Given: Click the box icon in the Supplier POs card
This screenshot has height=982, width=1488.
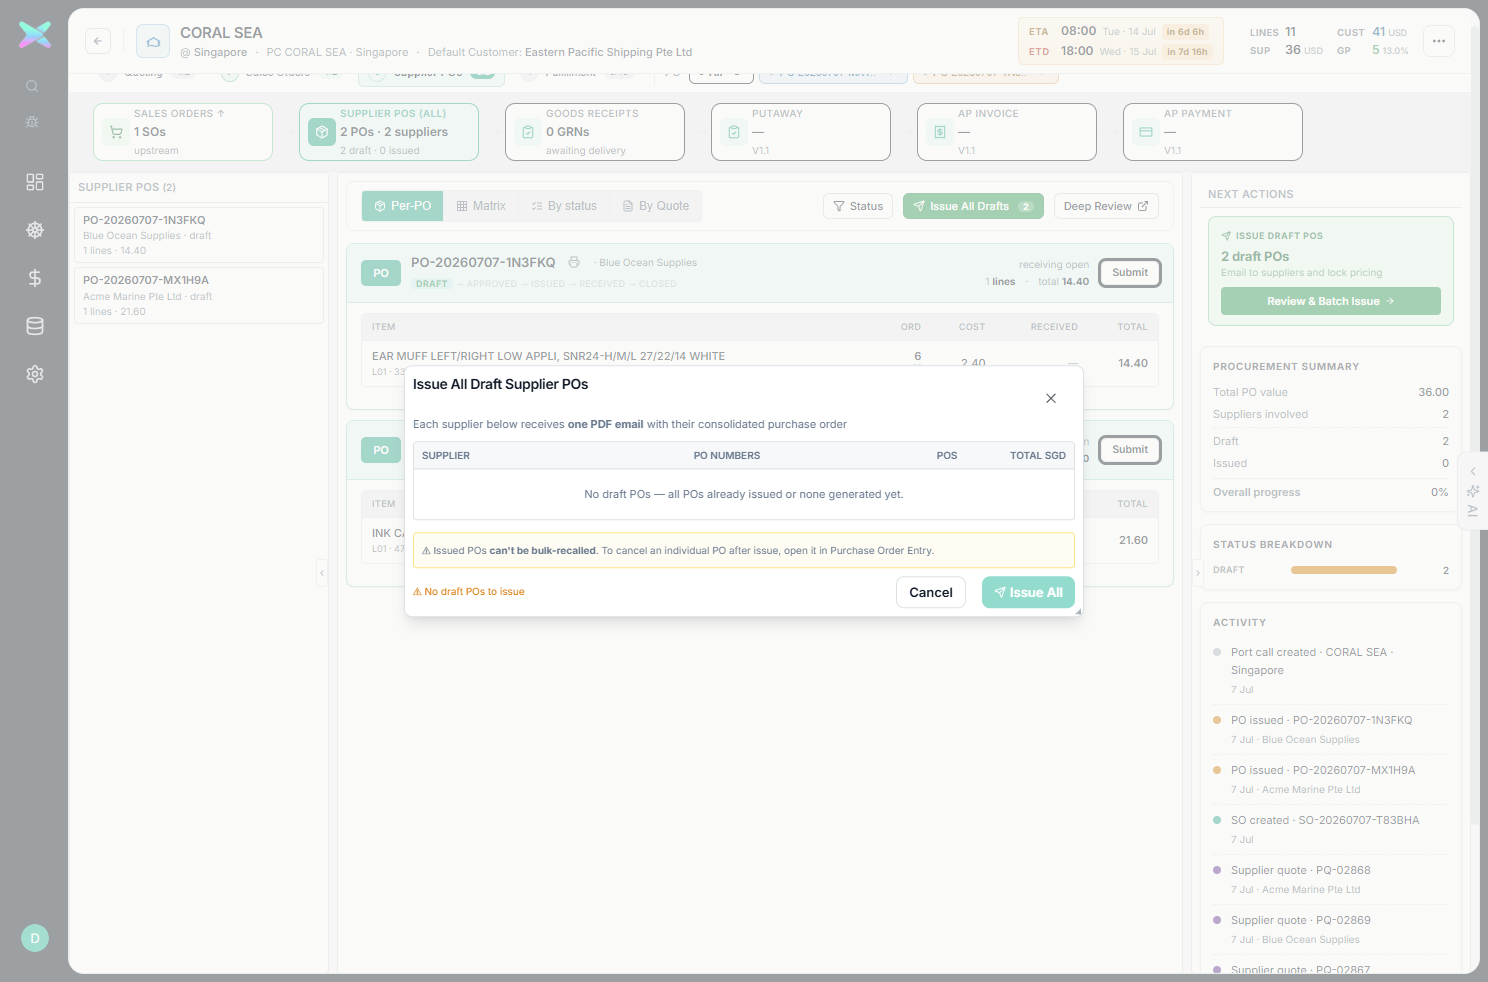Looking at the screenshot, I should (322, 132).
